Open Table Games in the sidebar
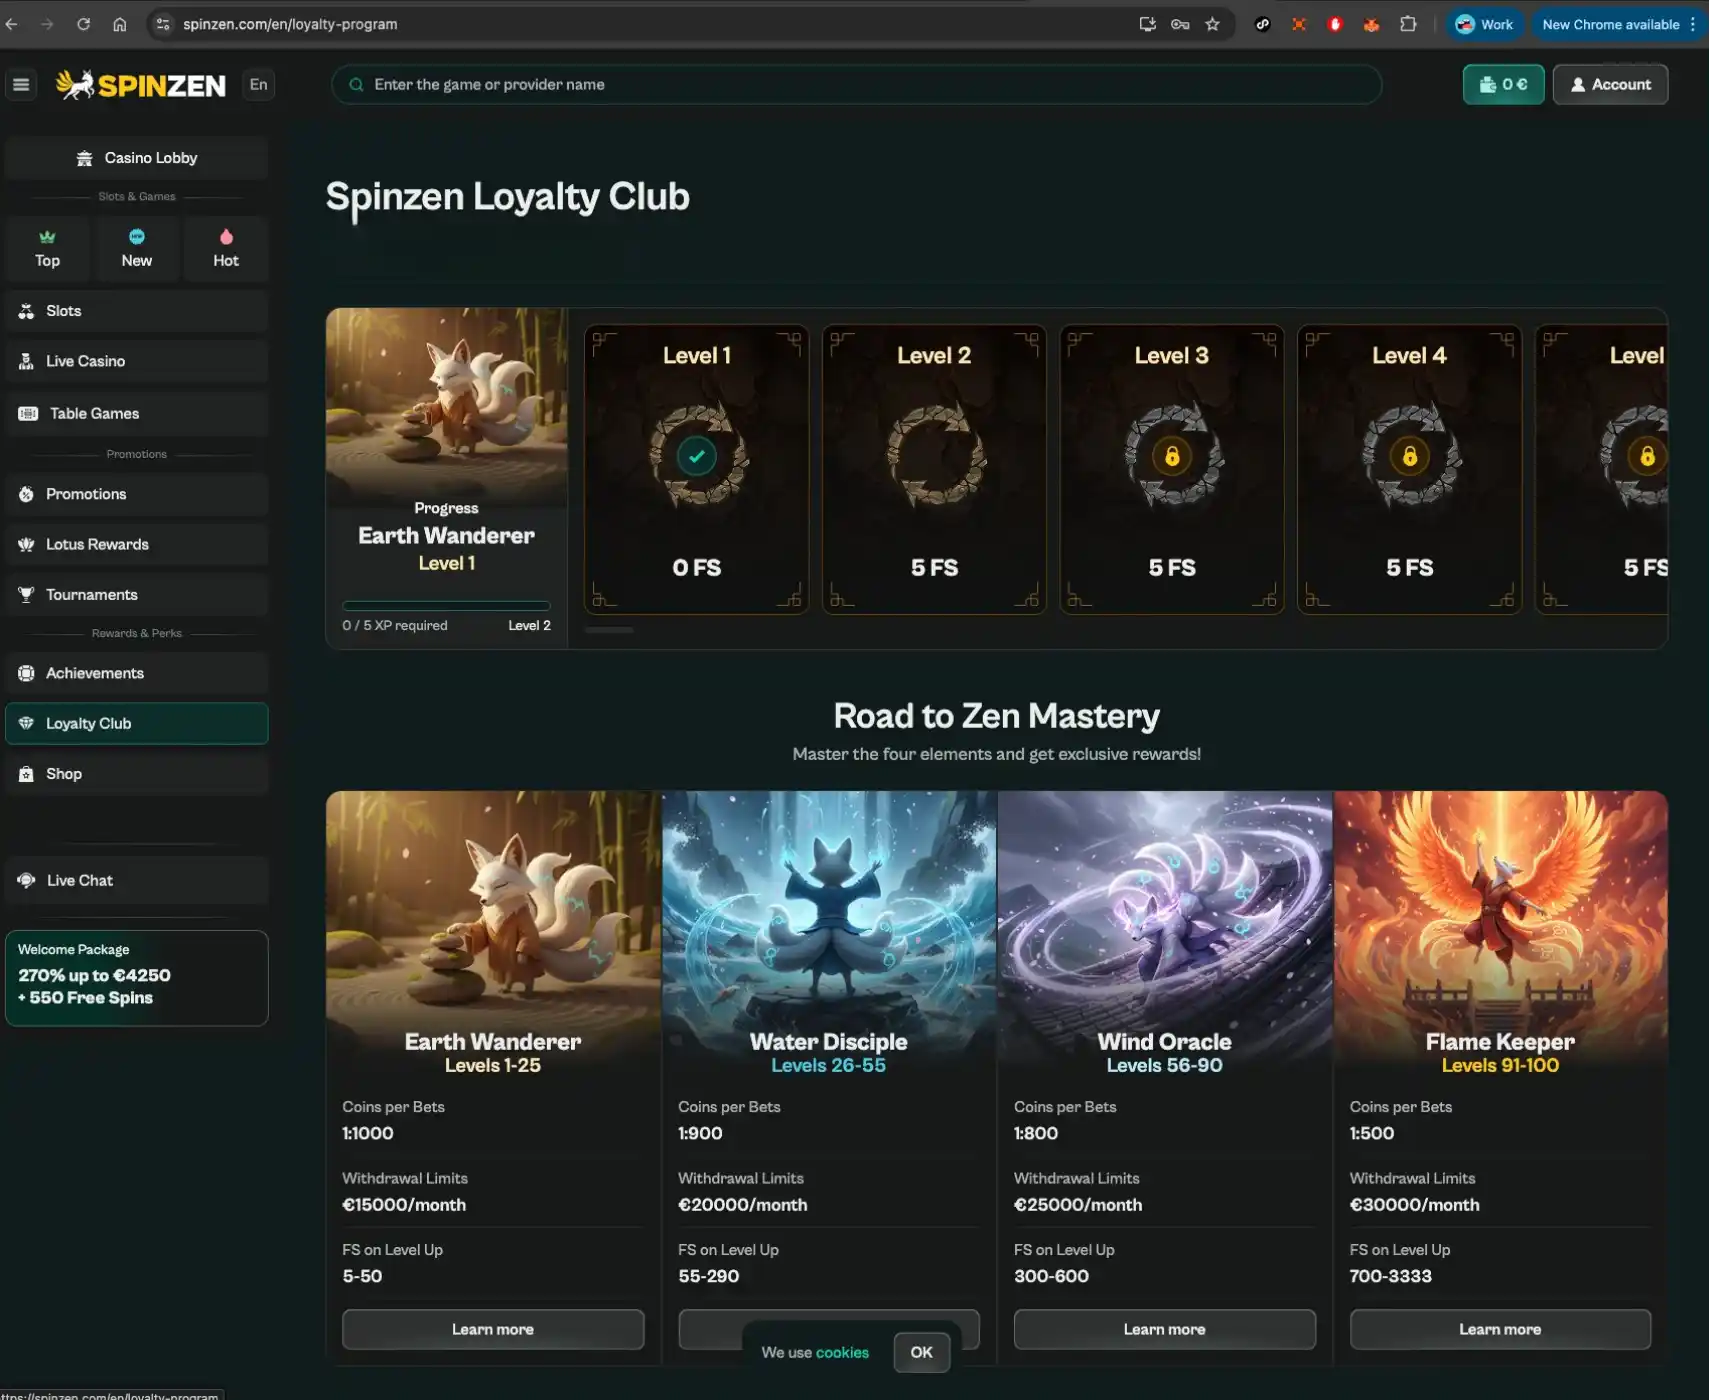 pos(137,413)
